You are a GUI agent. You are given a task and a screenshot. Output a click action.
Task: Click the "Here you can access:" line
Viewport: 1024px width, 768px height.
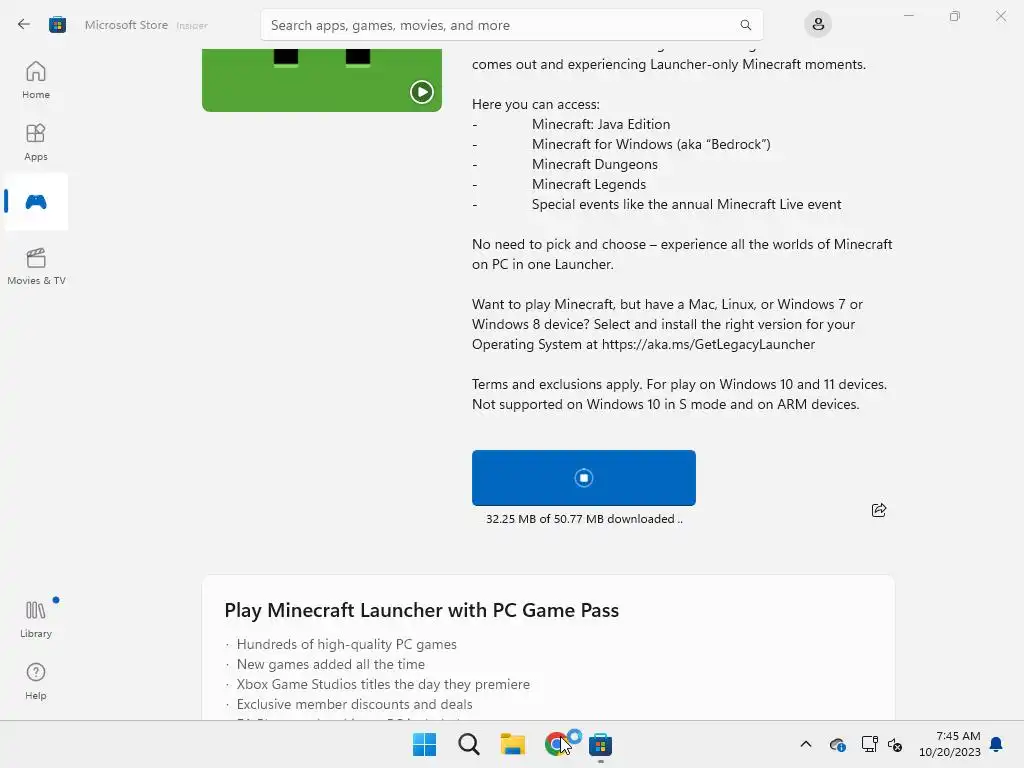coord(536,104)
